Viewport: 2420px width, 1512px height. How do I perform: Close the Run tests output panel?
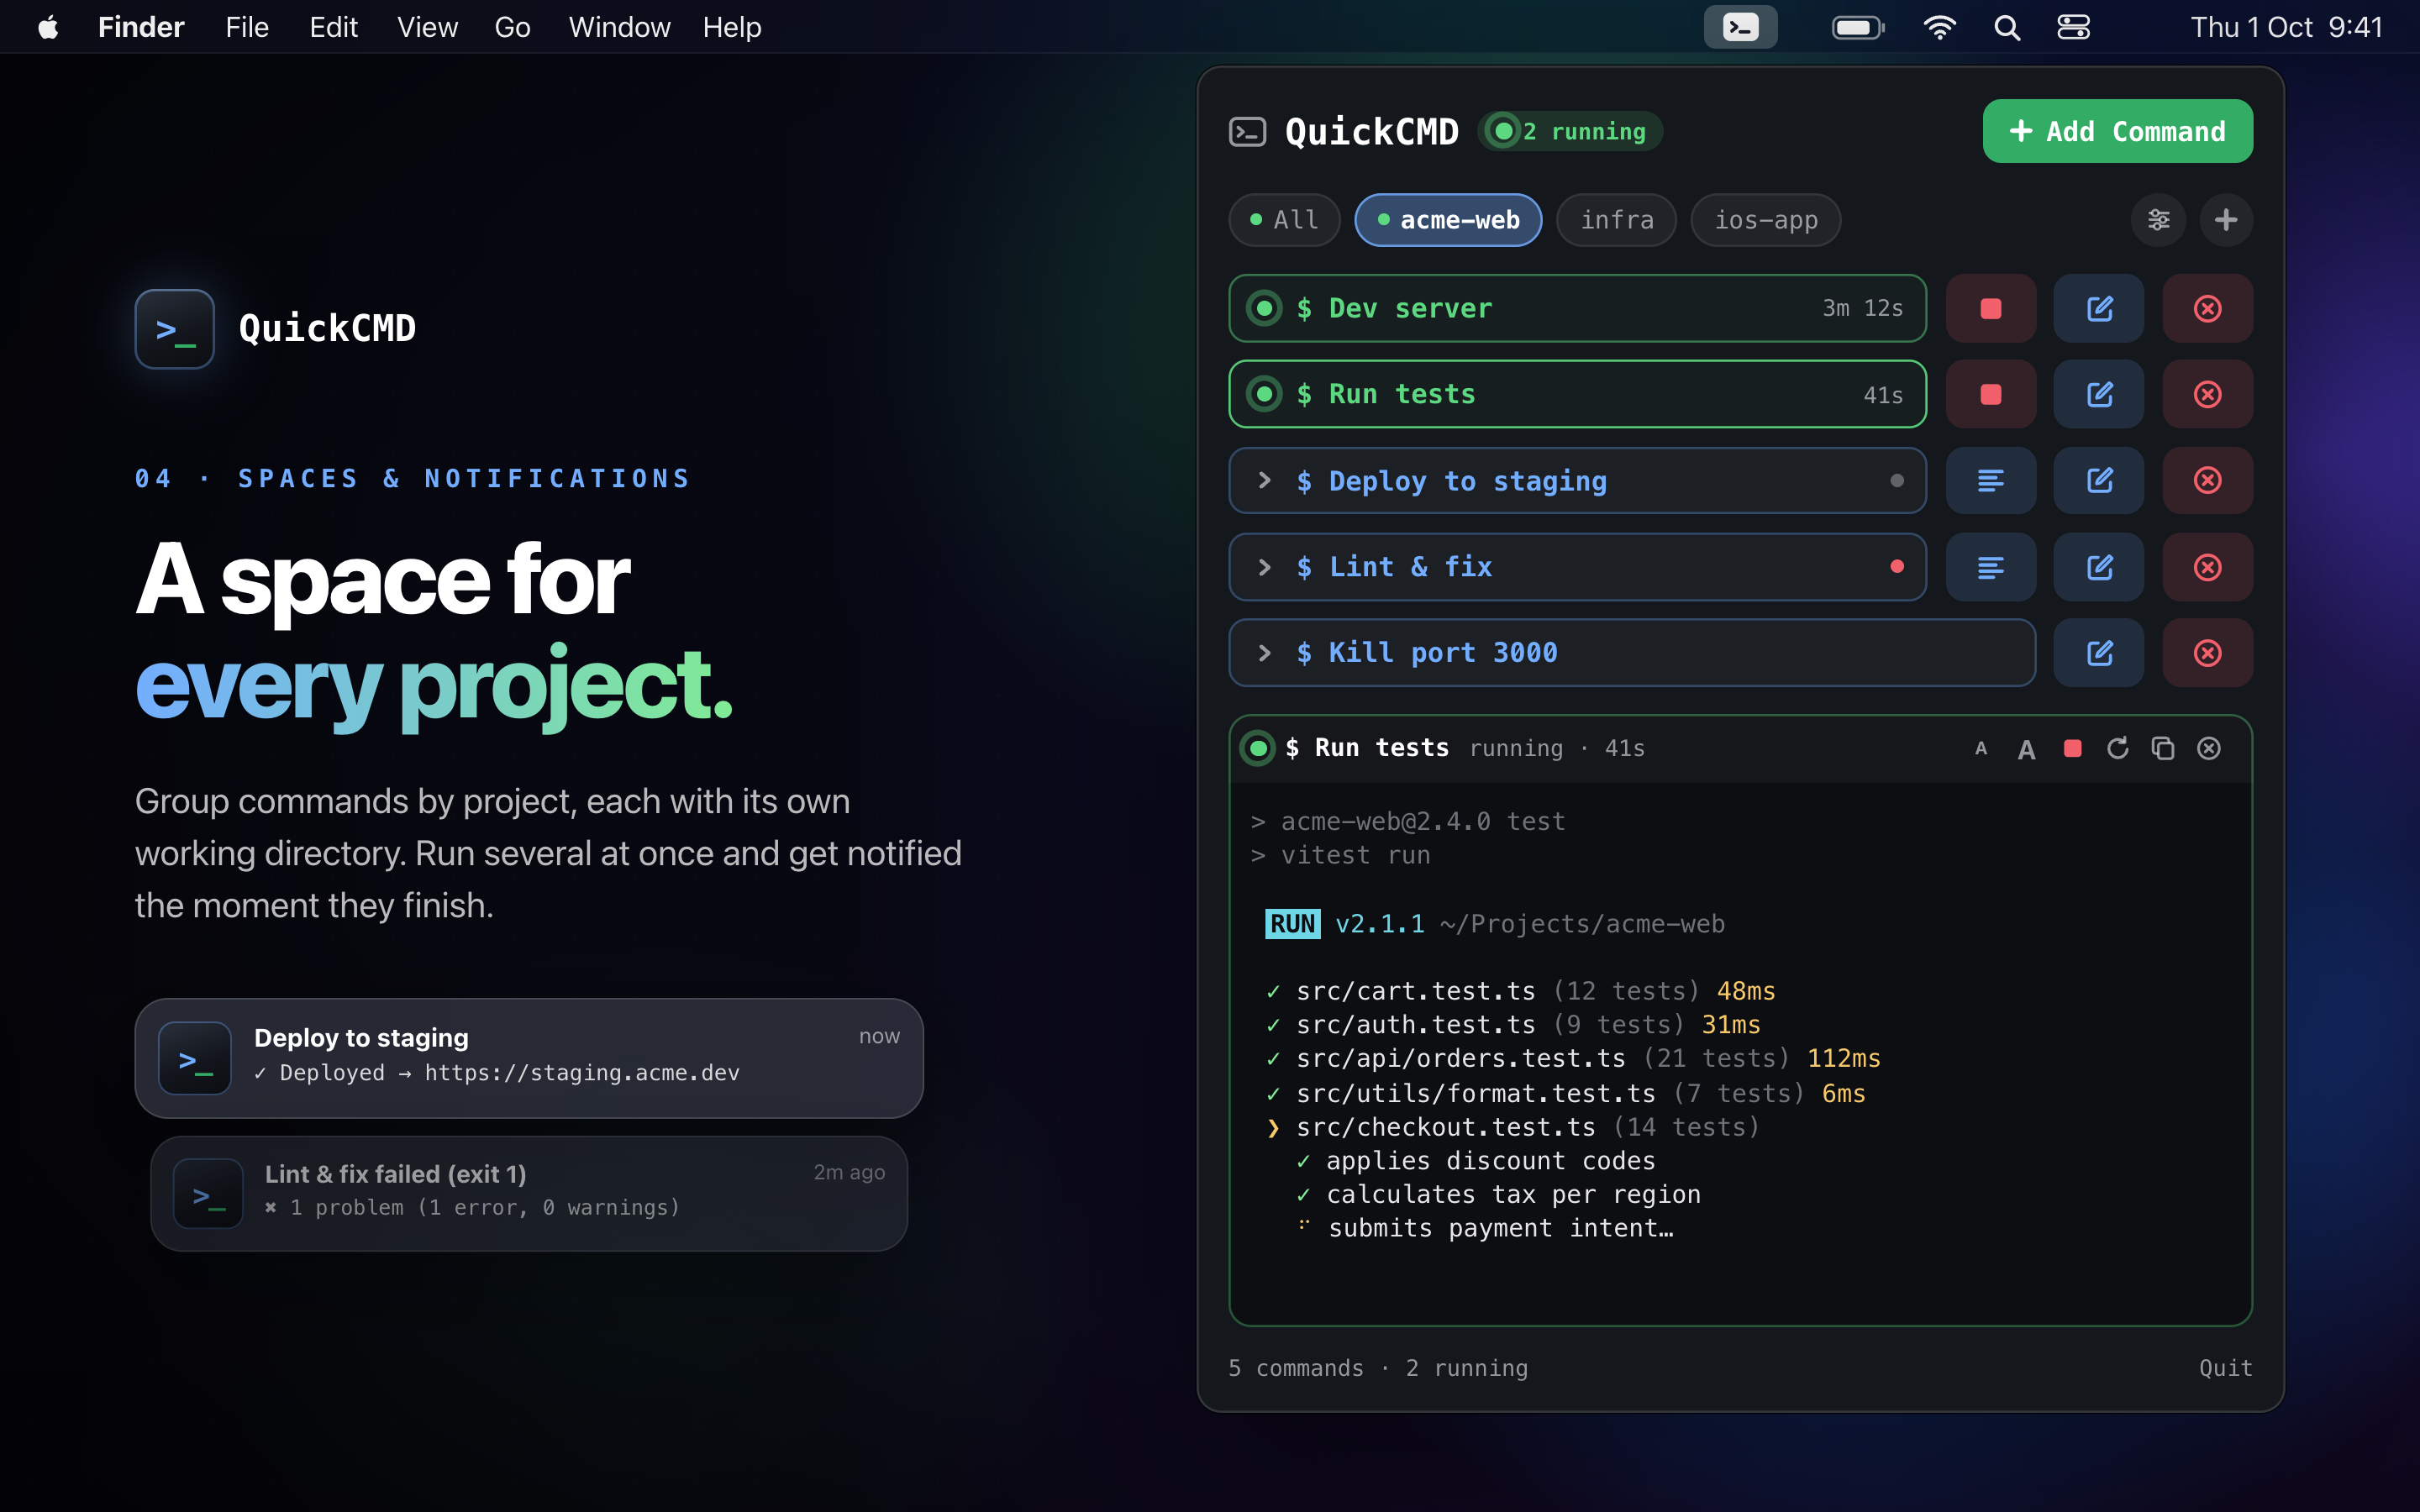2208,749
